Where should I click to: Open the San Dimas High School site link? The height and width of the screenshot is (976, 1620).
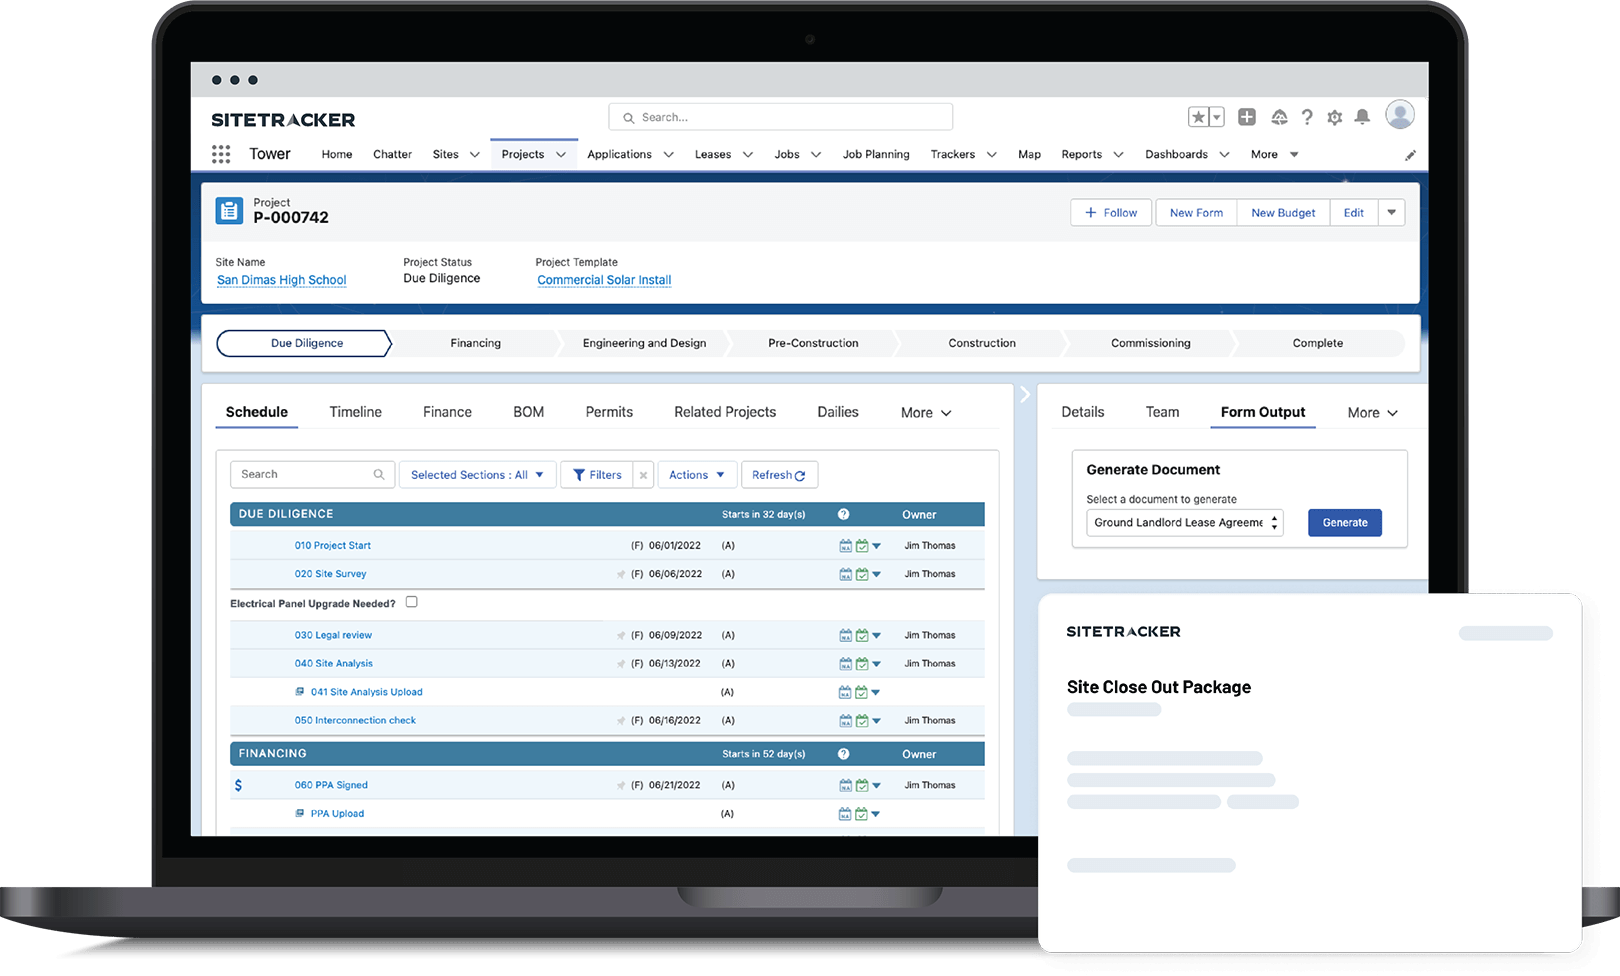(x=281, y=280)
